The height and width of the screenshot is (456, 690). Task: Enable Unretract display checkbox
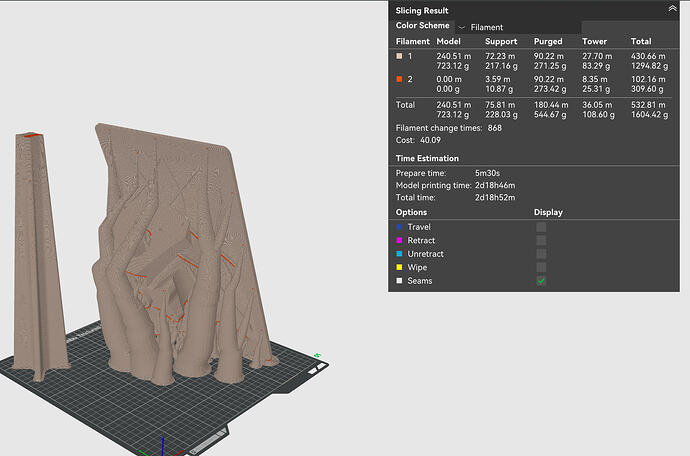pyautogui.click(x=541, y=254)
